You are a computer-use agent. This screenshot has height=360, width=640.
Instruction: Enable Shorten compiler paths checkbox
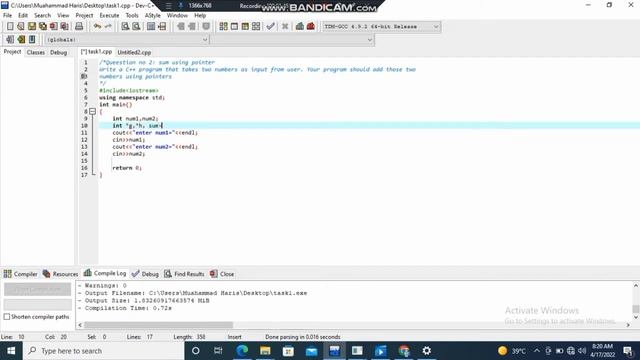(7, 317)
